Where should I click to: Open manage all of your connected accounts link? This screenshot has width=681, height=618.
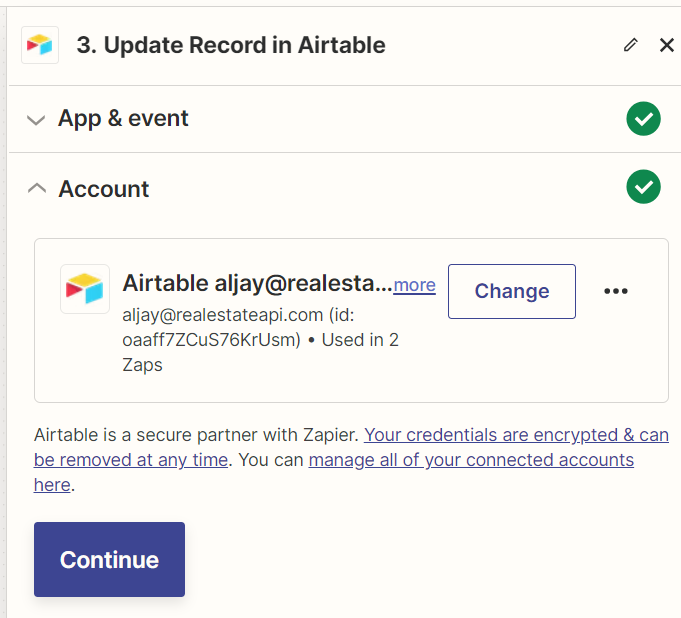pyautogui.click(x=334, y=472)
